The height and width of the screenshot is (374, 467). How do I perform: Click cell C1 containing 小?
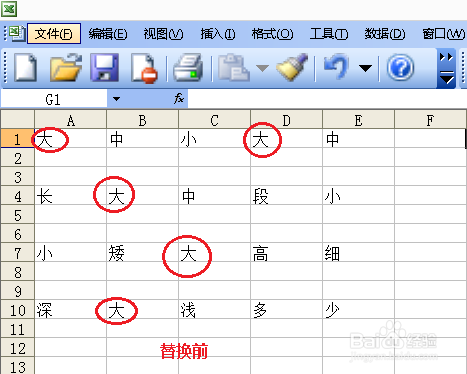pyautogui.click(x=214, y=138)
